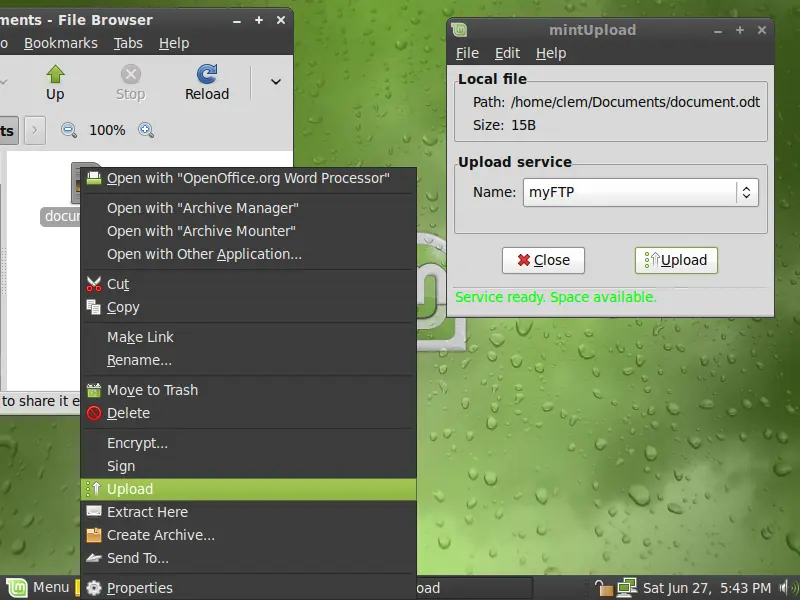
Task: Maximize the File Browser window
Action: click(259, 20)
